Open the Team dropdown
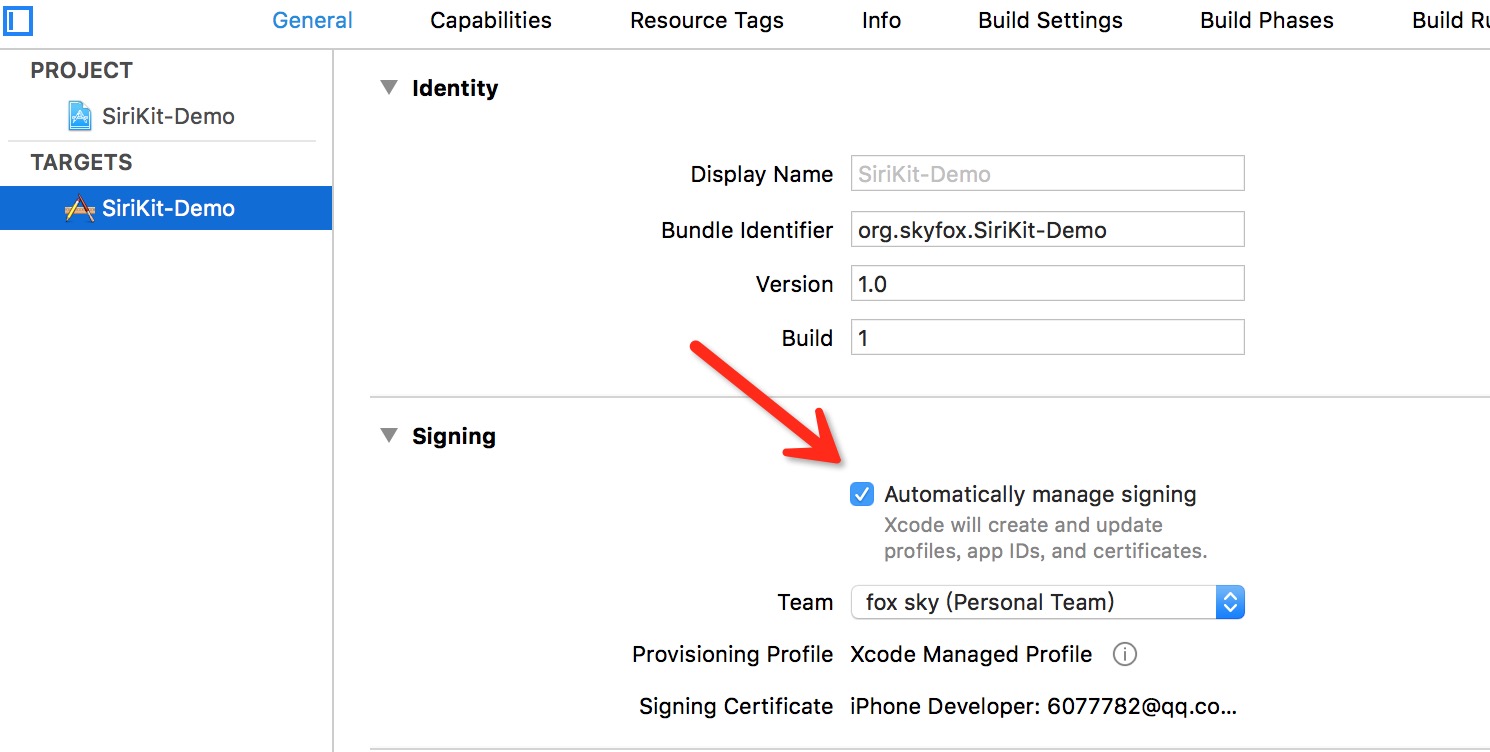The width and height of the screenshot is (1490, 752). 1047,602
